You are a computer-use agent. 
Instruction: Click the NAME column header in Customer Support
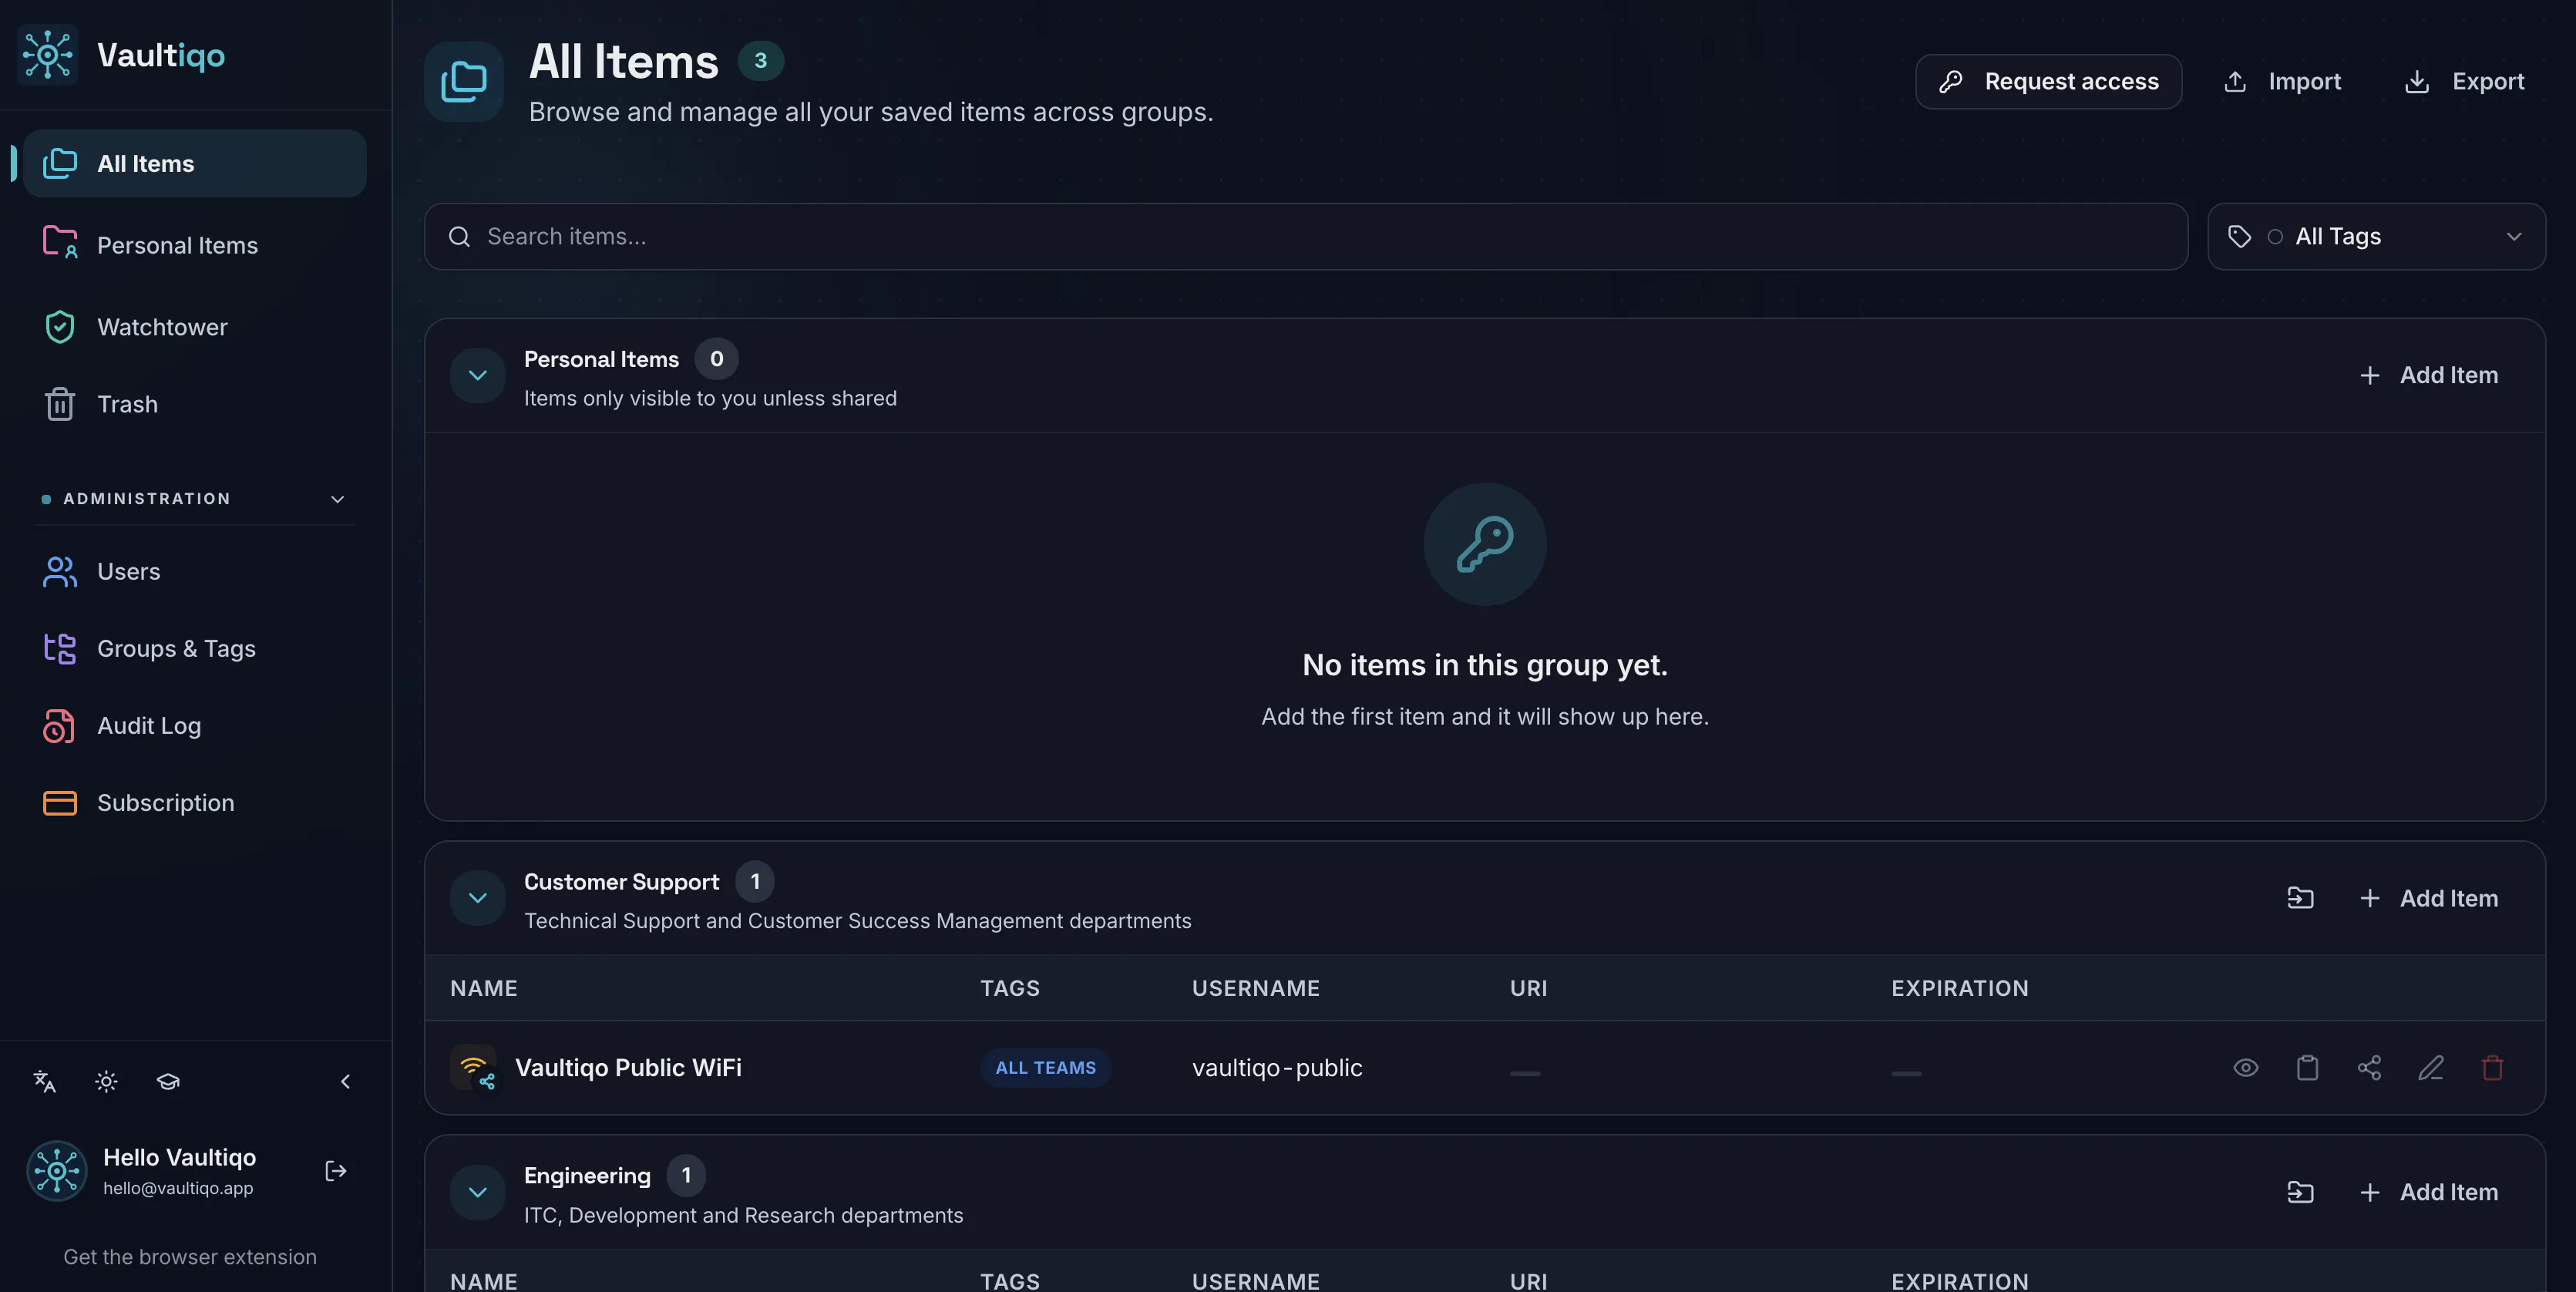click(483, 988)
